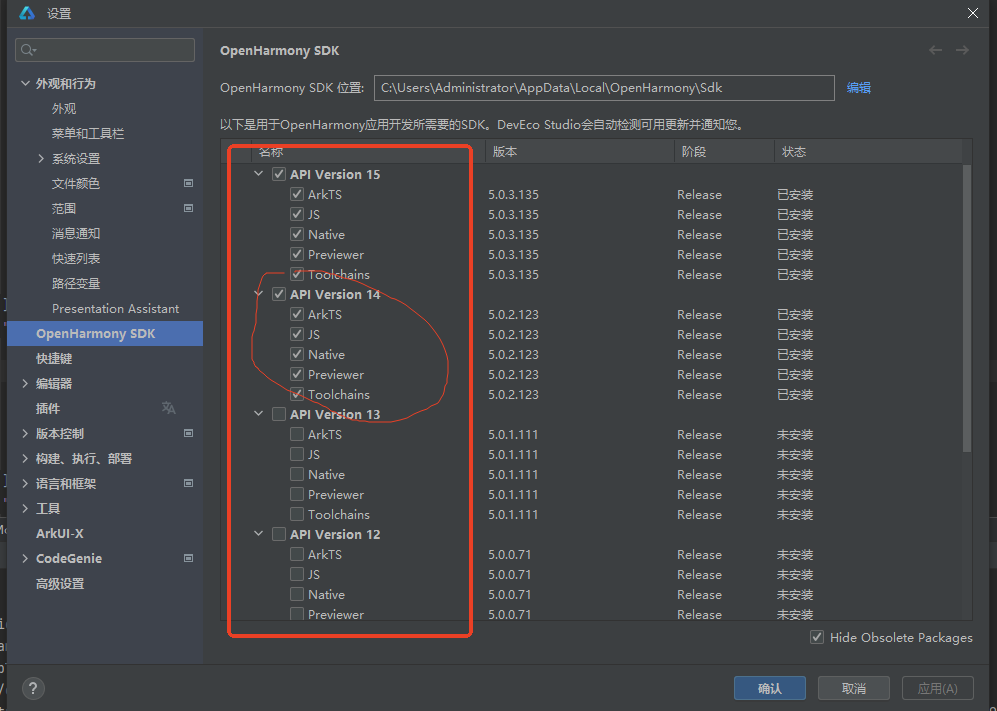Click the 确认 button
Viewport: 997px width, 711px height.
click(x=770, y=688)
